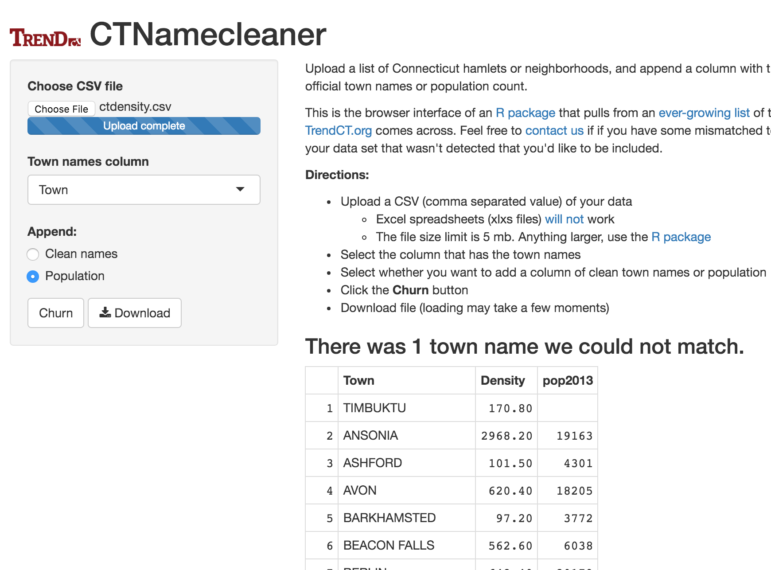Click the 6038 population value
The height and width of the screenshot is (570, 771).
click(x=578, y=546)
